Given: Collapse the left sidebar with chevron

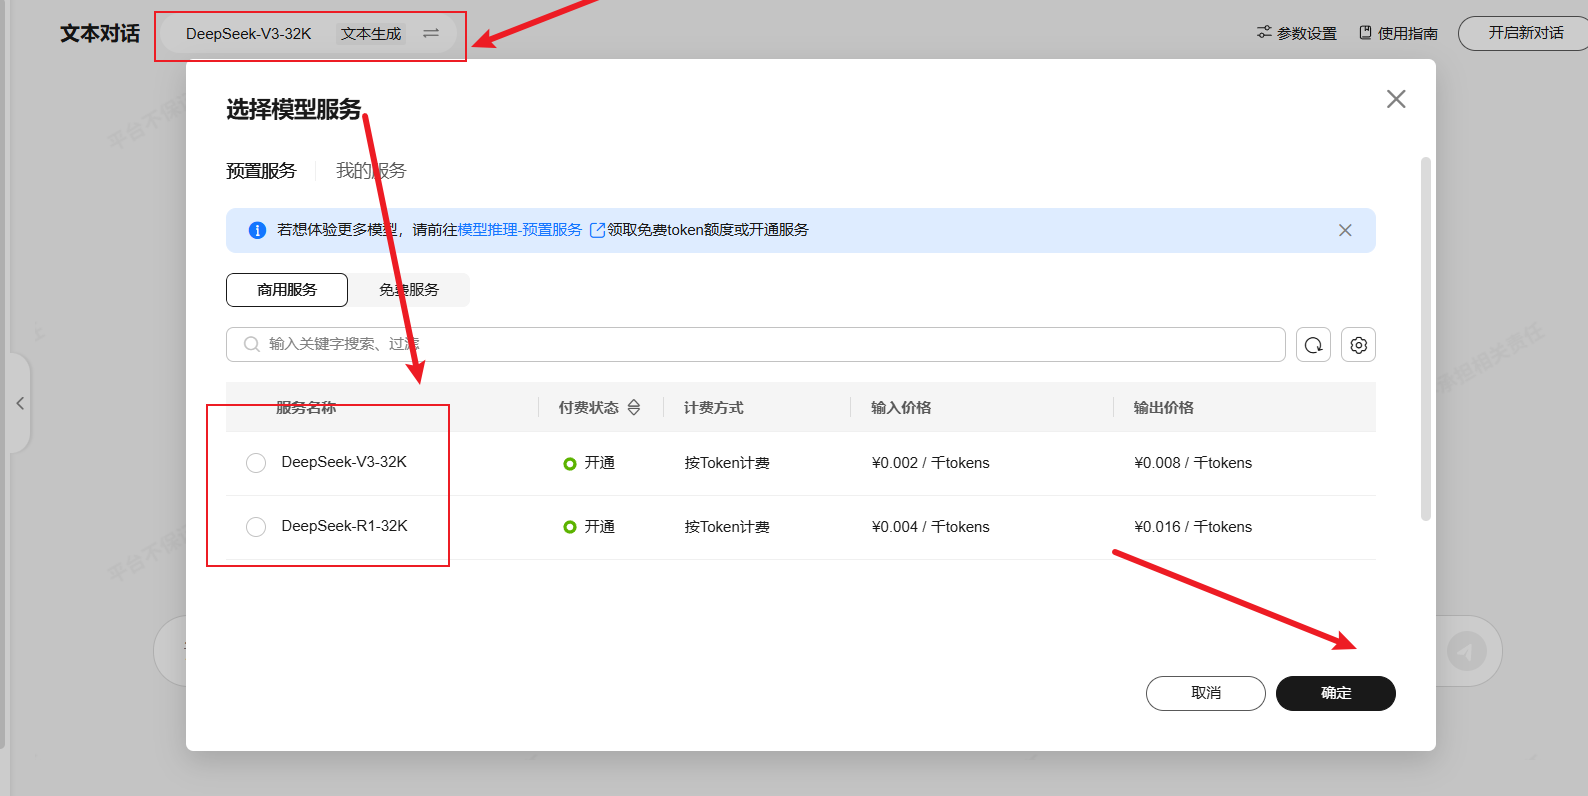Looking at the screenshot, I should tap(19, 403).
